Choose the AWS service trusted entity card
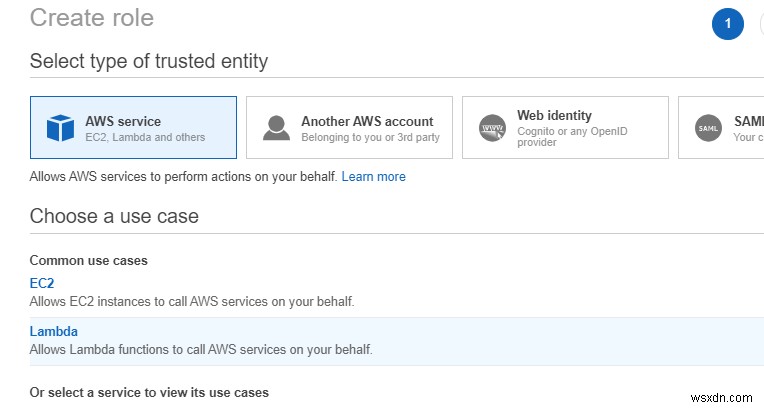764x408 pixels. 134,127
